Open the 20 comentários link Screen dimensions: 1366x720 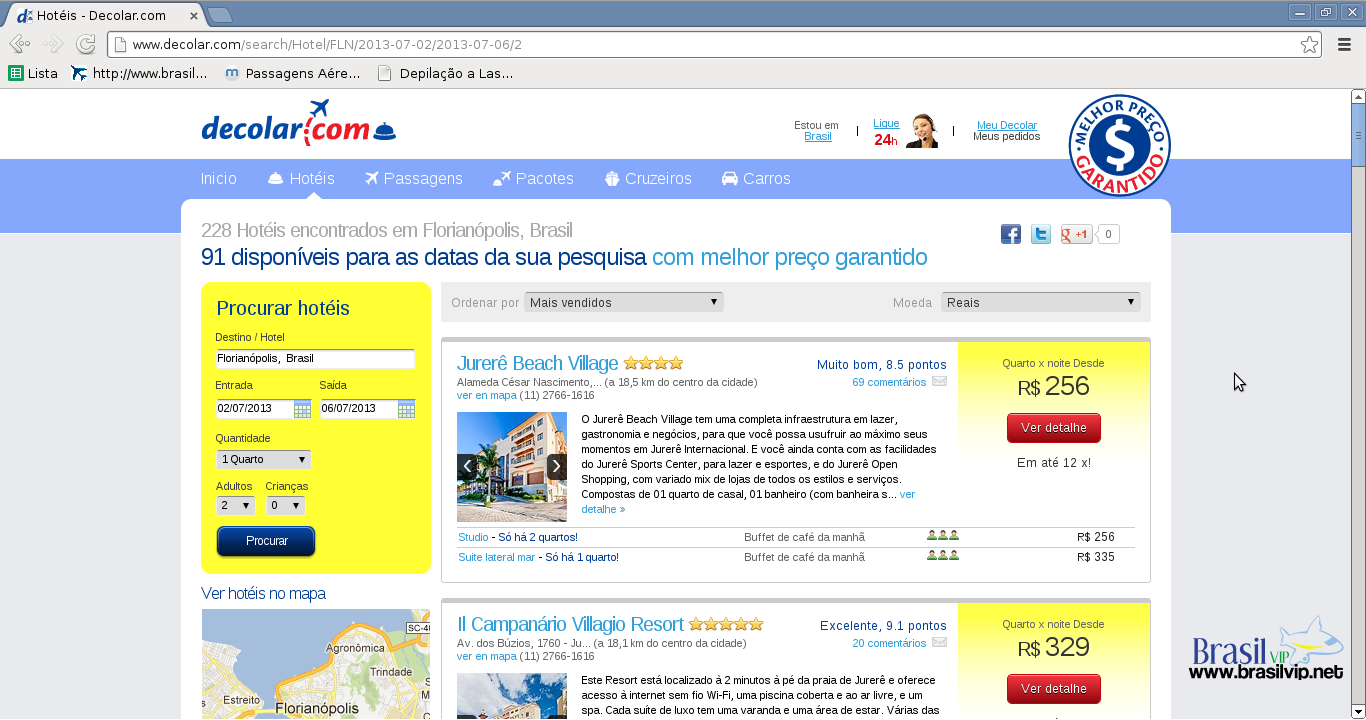point(889,643)
